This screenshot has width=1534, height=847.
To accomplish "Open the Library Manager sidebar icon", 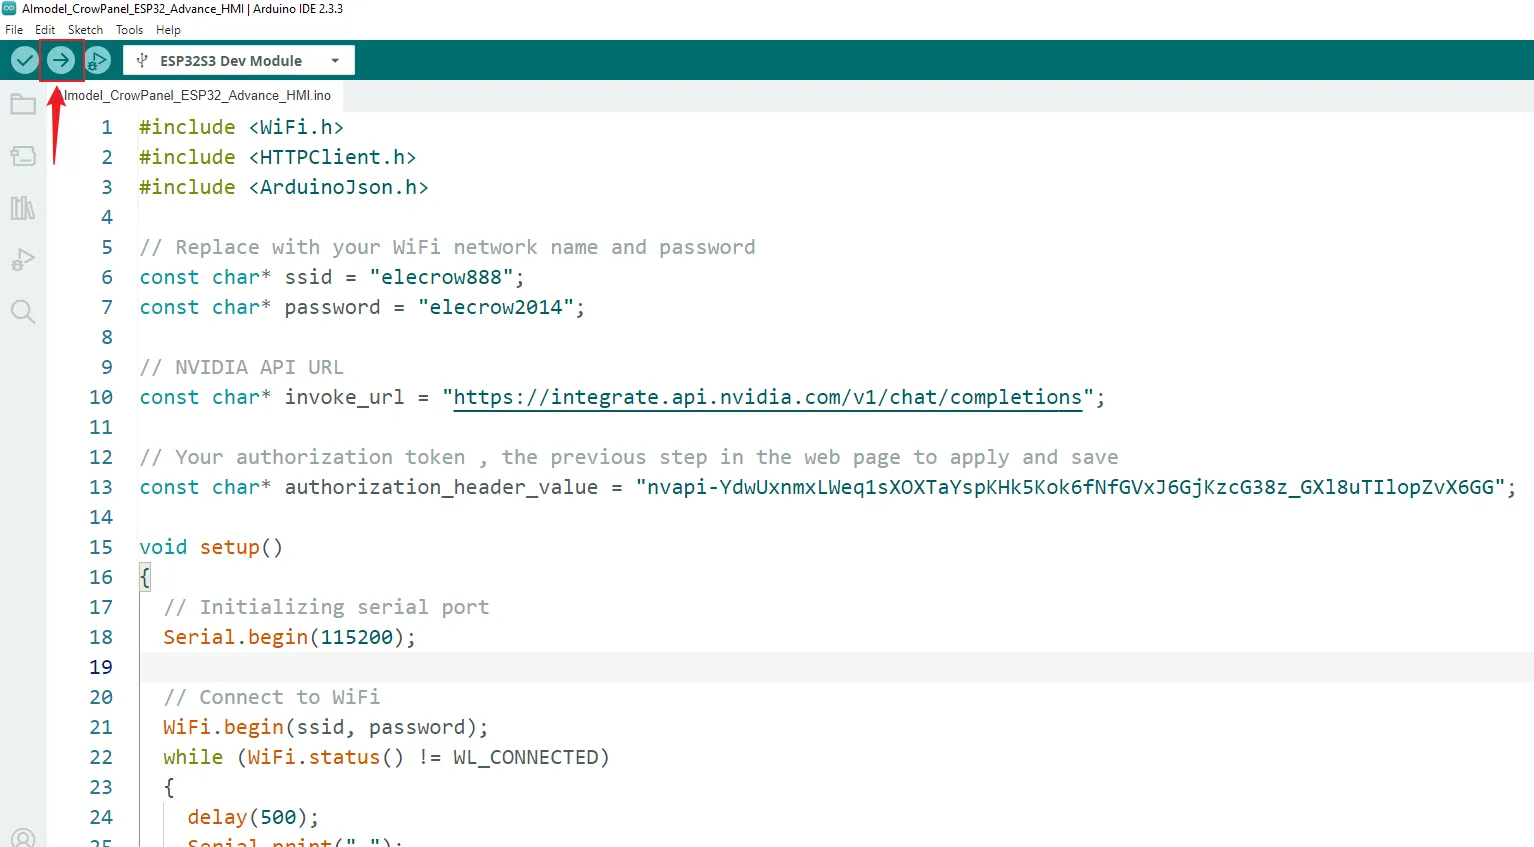I will pyautogui.click(x=23, y=208).
